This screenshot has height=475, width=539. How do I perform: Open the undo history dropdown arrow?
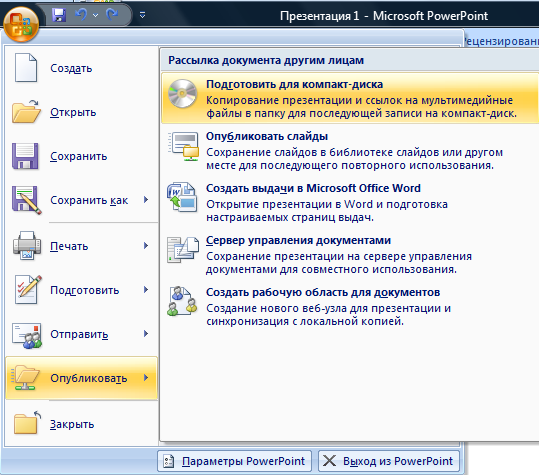click(96, 15)
